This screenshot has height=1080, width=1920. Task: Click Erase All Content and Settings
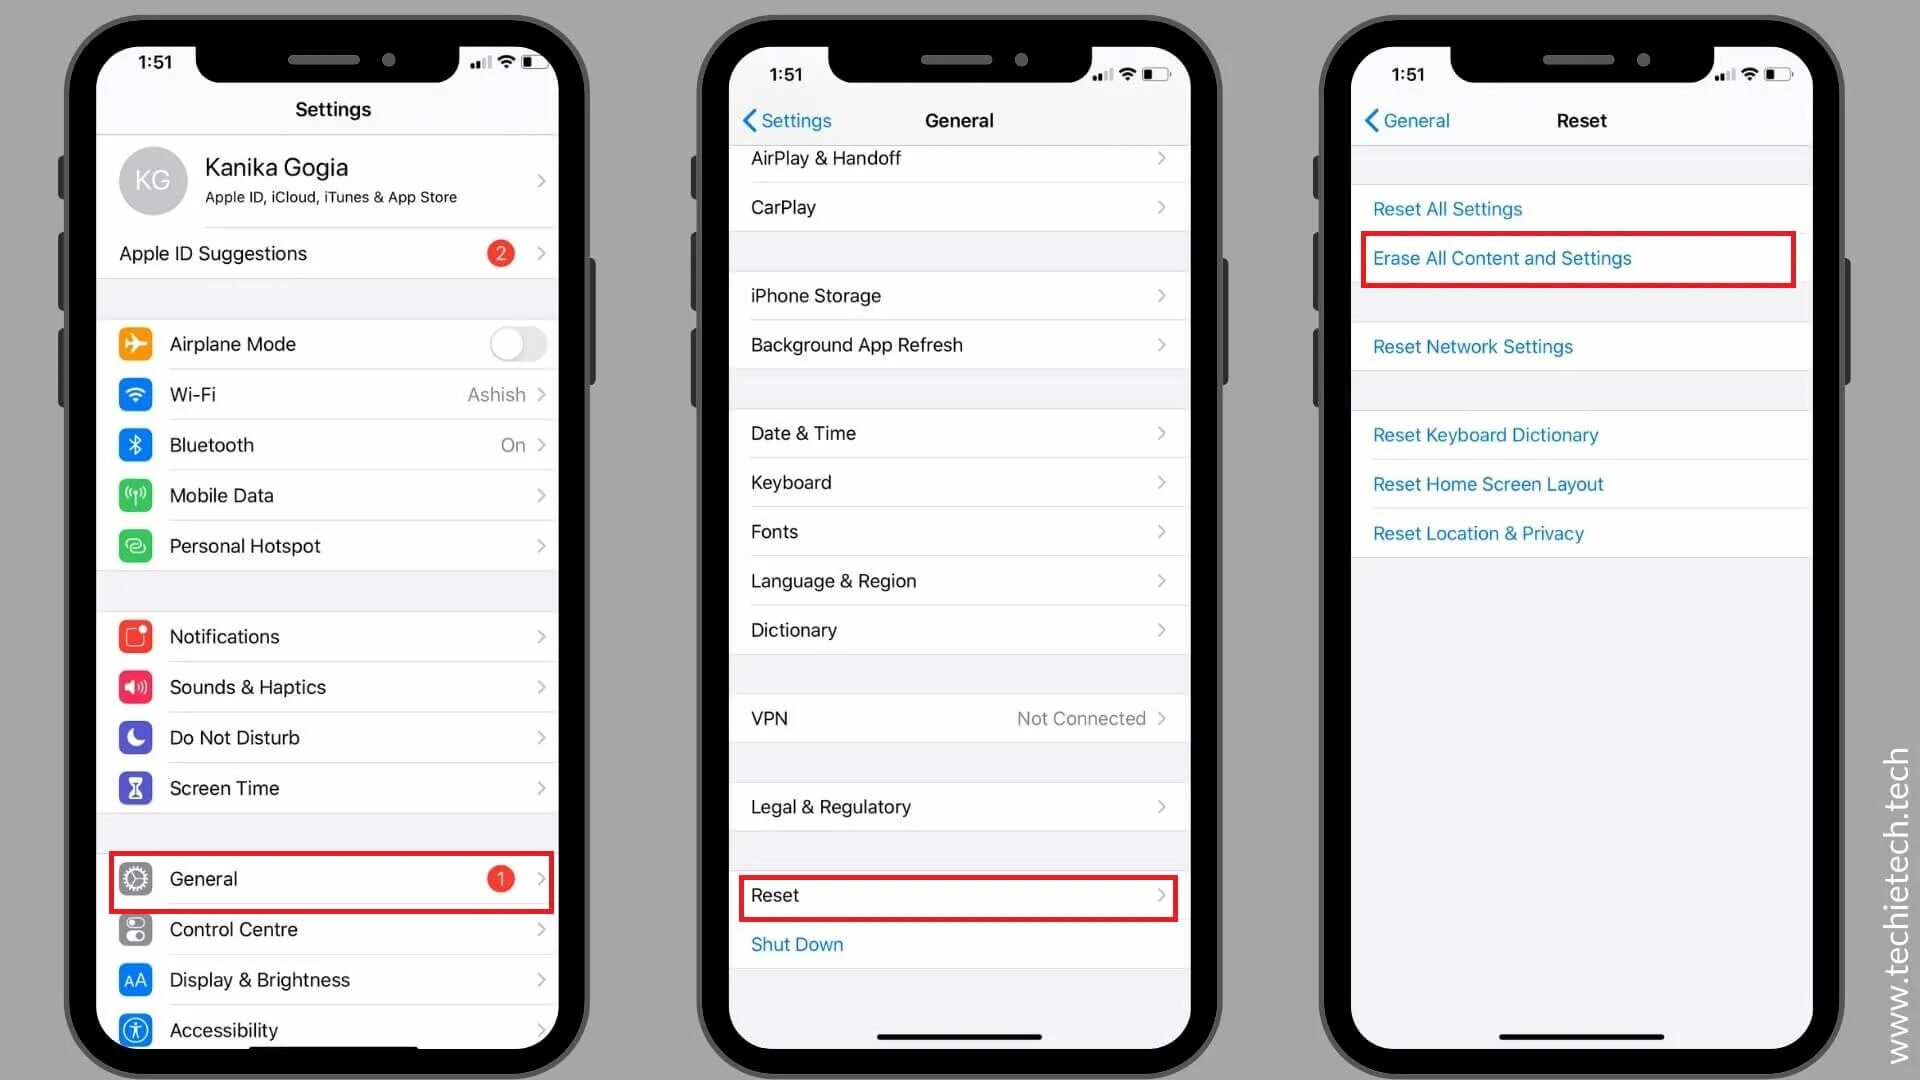click(1576, 257)
